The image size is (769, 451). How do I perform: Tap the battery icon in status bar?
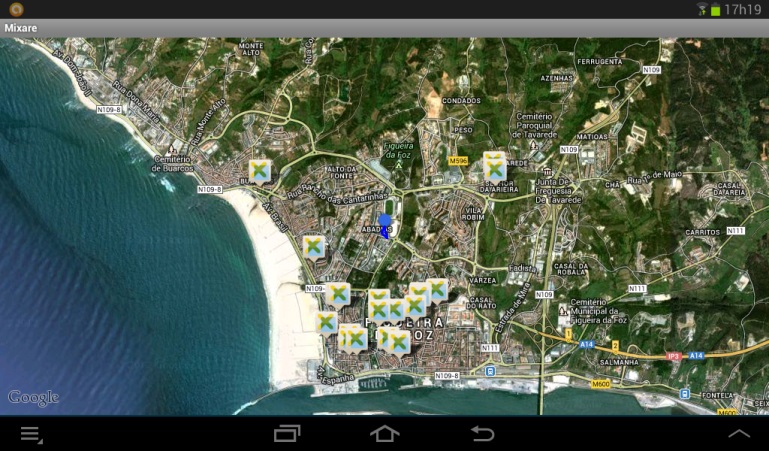pos(715,9)
